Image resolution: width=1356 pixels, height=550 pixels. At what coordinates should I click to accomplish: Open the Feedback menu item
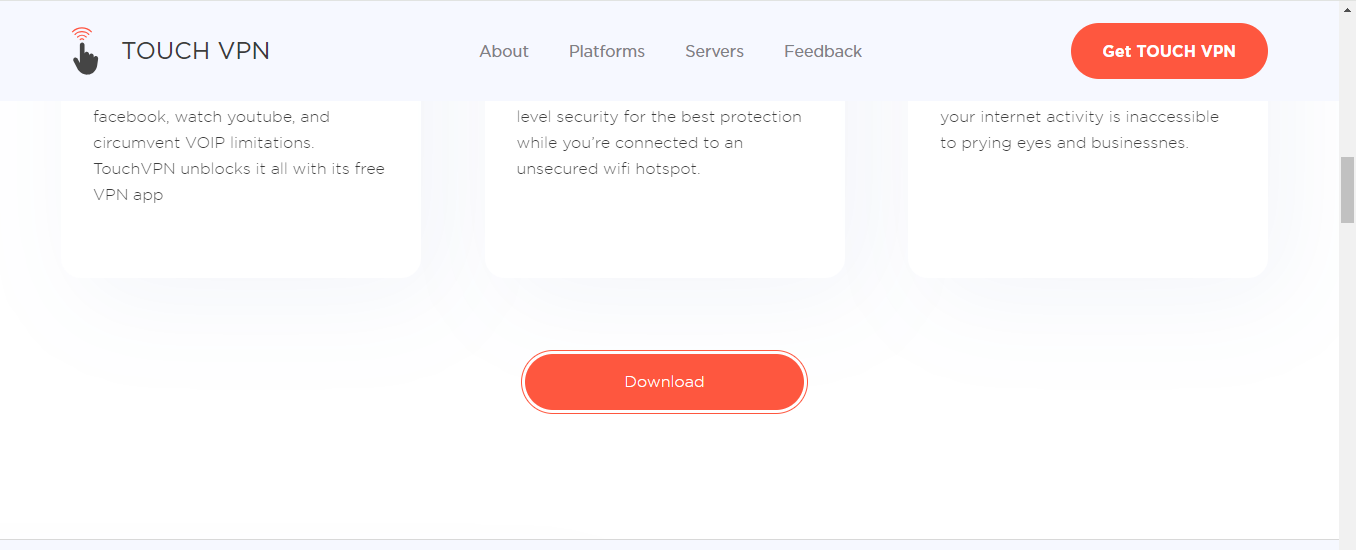point(823,51)
